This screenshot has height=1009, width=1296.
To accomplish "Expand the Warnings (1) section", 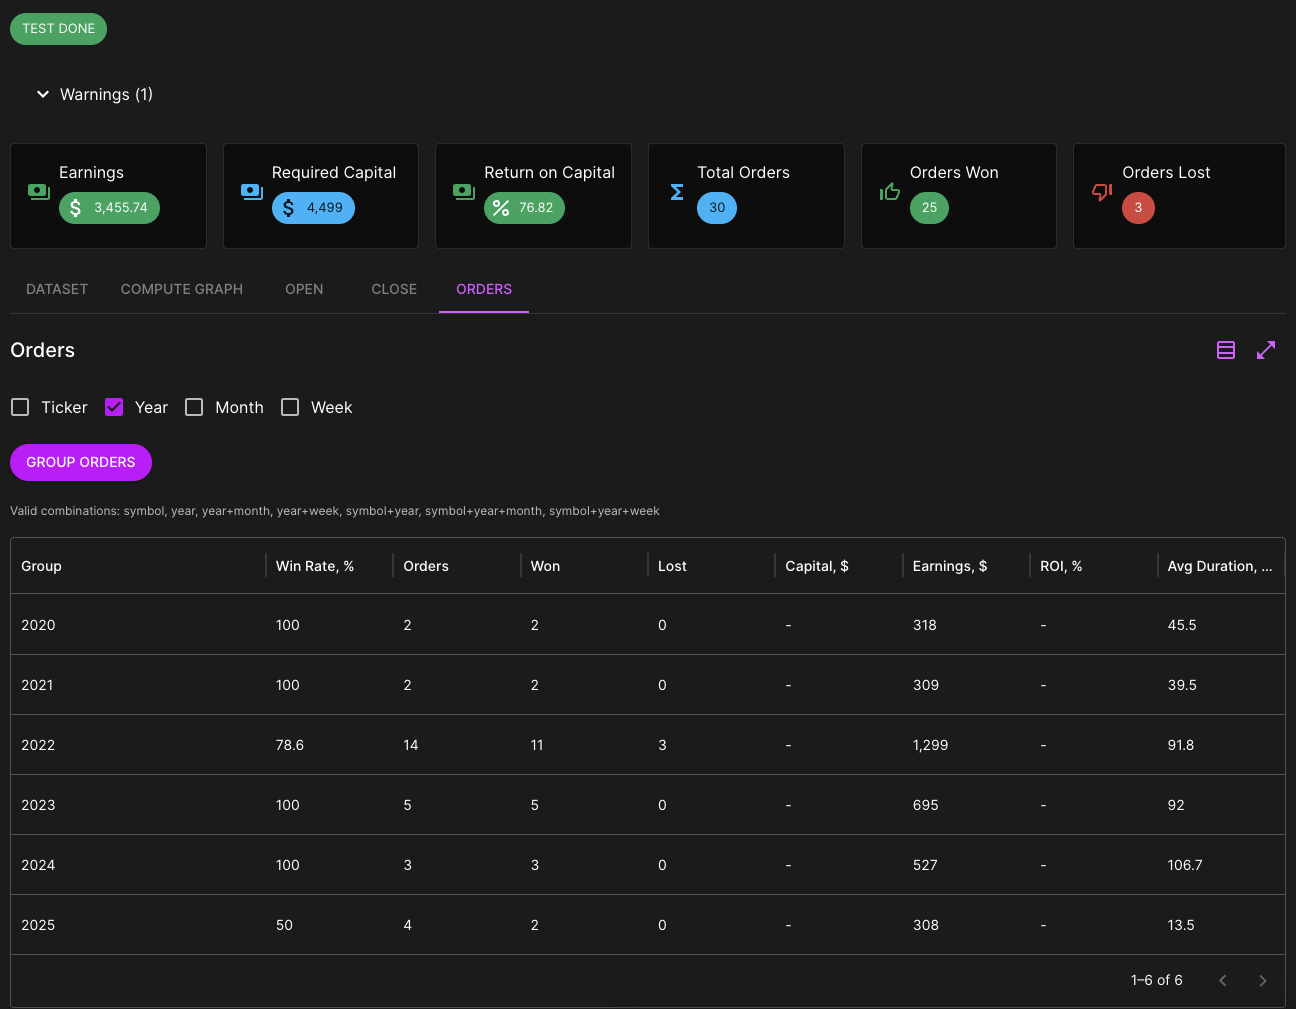I will pos(94,94).
